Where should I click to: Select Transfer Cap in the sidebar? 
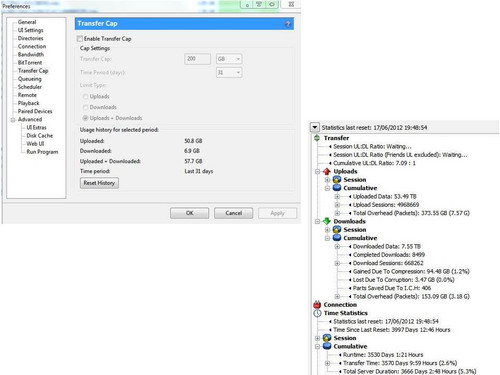tap(33, 71)
